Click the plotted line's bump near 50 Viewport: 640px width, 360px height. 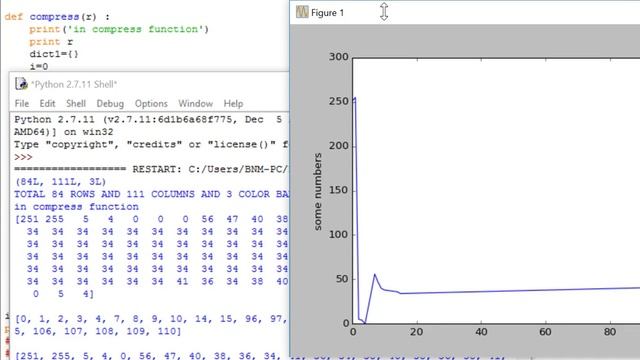click(375, 275)
